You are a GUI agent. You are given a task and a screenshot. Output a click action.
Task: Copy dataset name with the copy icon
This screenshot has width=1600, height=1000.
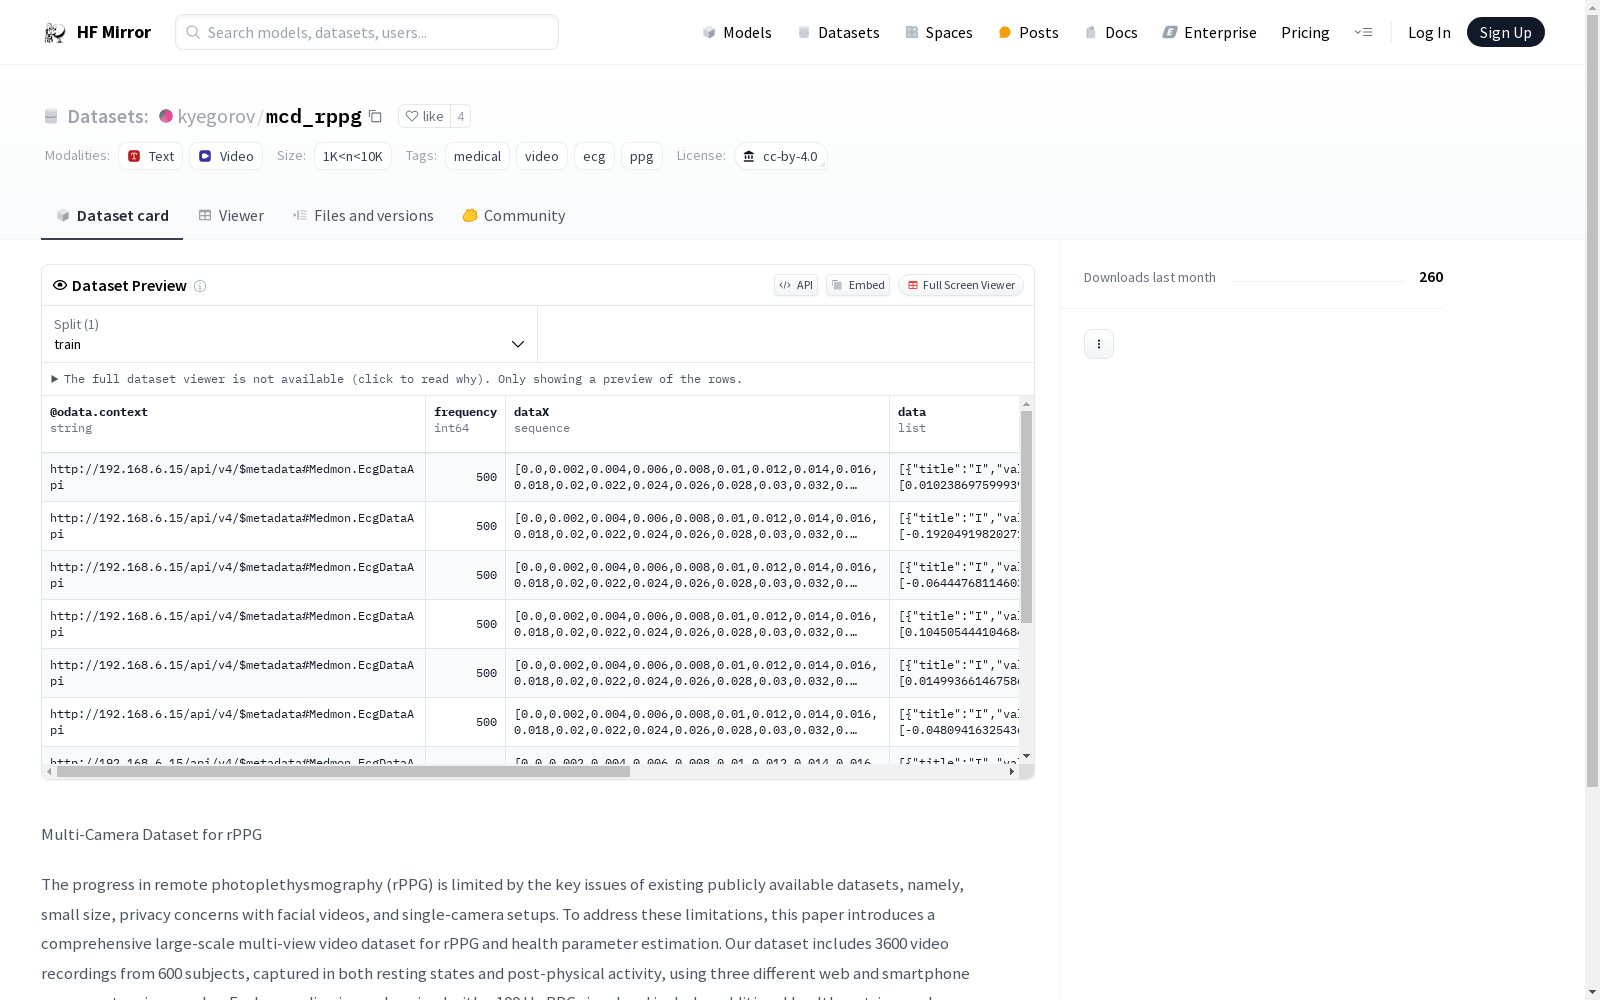pos(375,116)
